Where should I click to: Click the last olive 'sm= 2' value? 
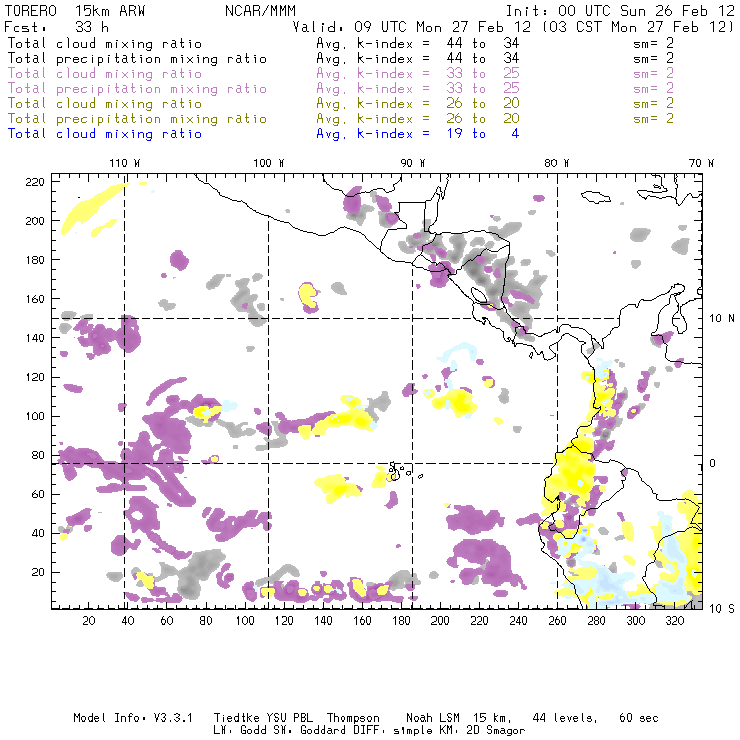point(653,119)
